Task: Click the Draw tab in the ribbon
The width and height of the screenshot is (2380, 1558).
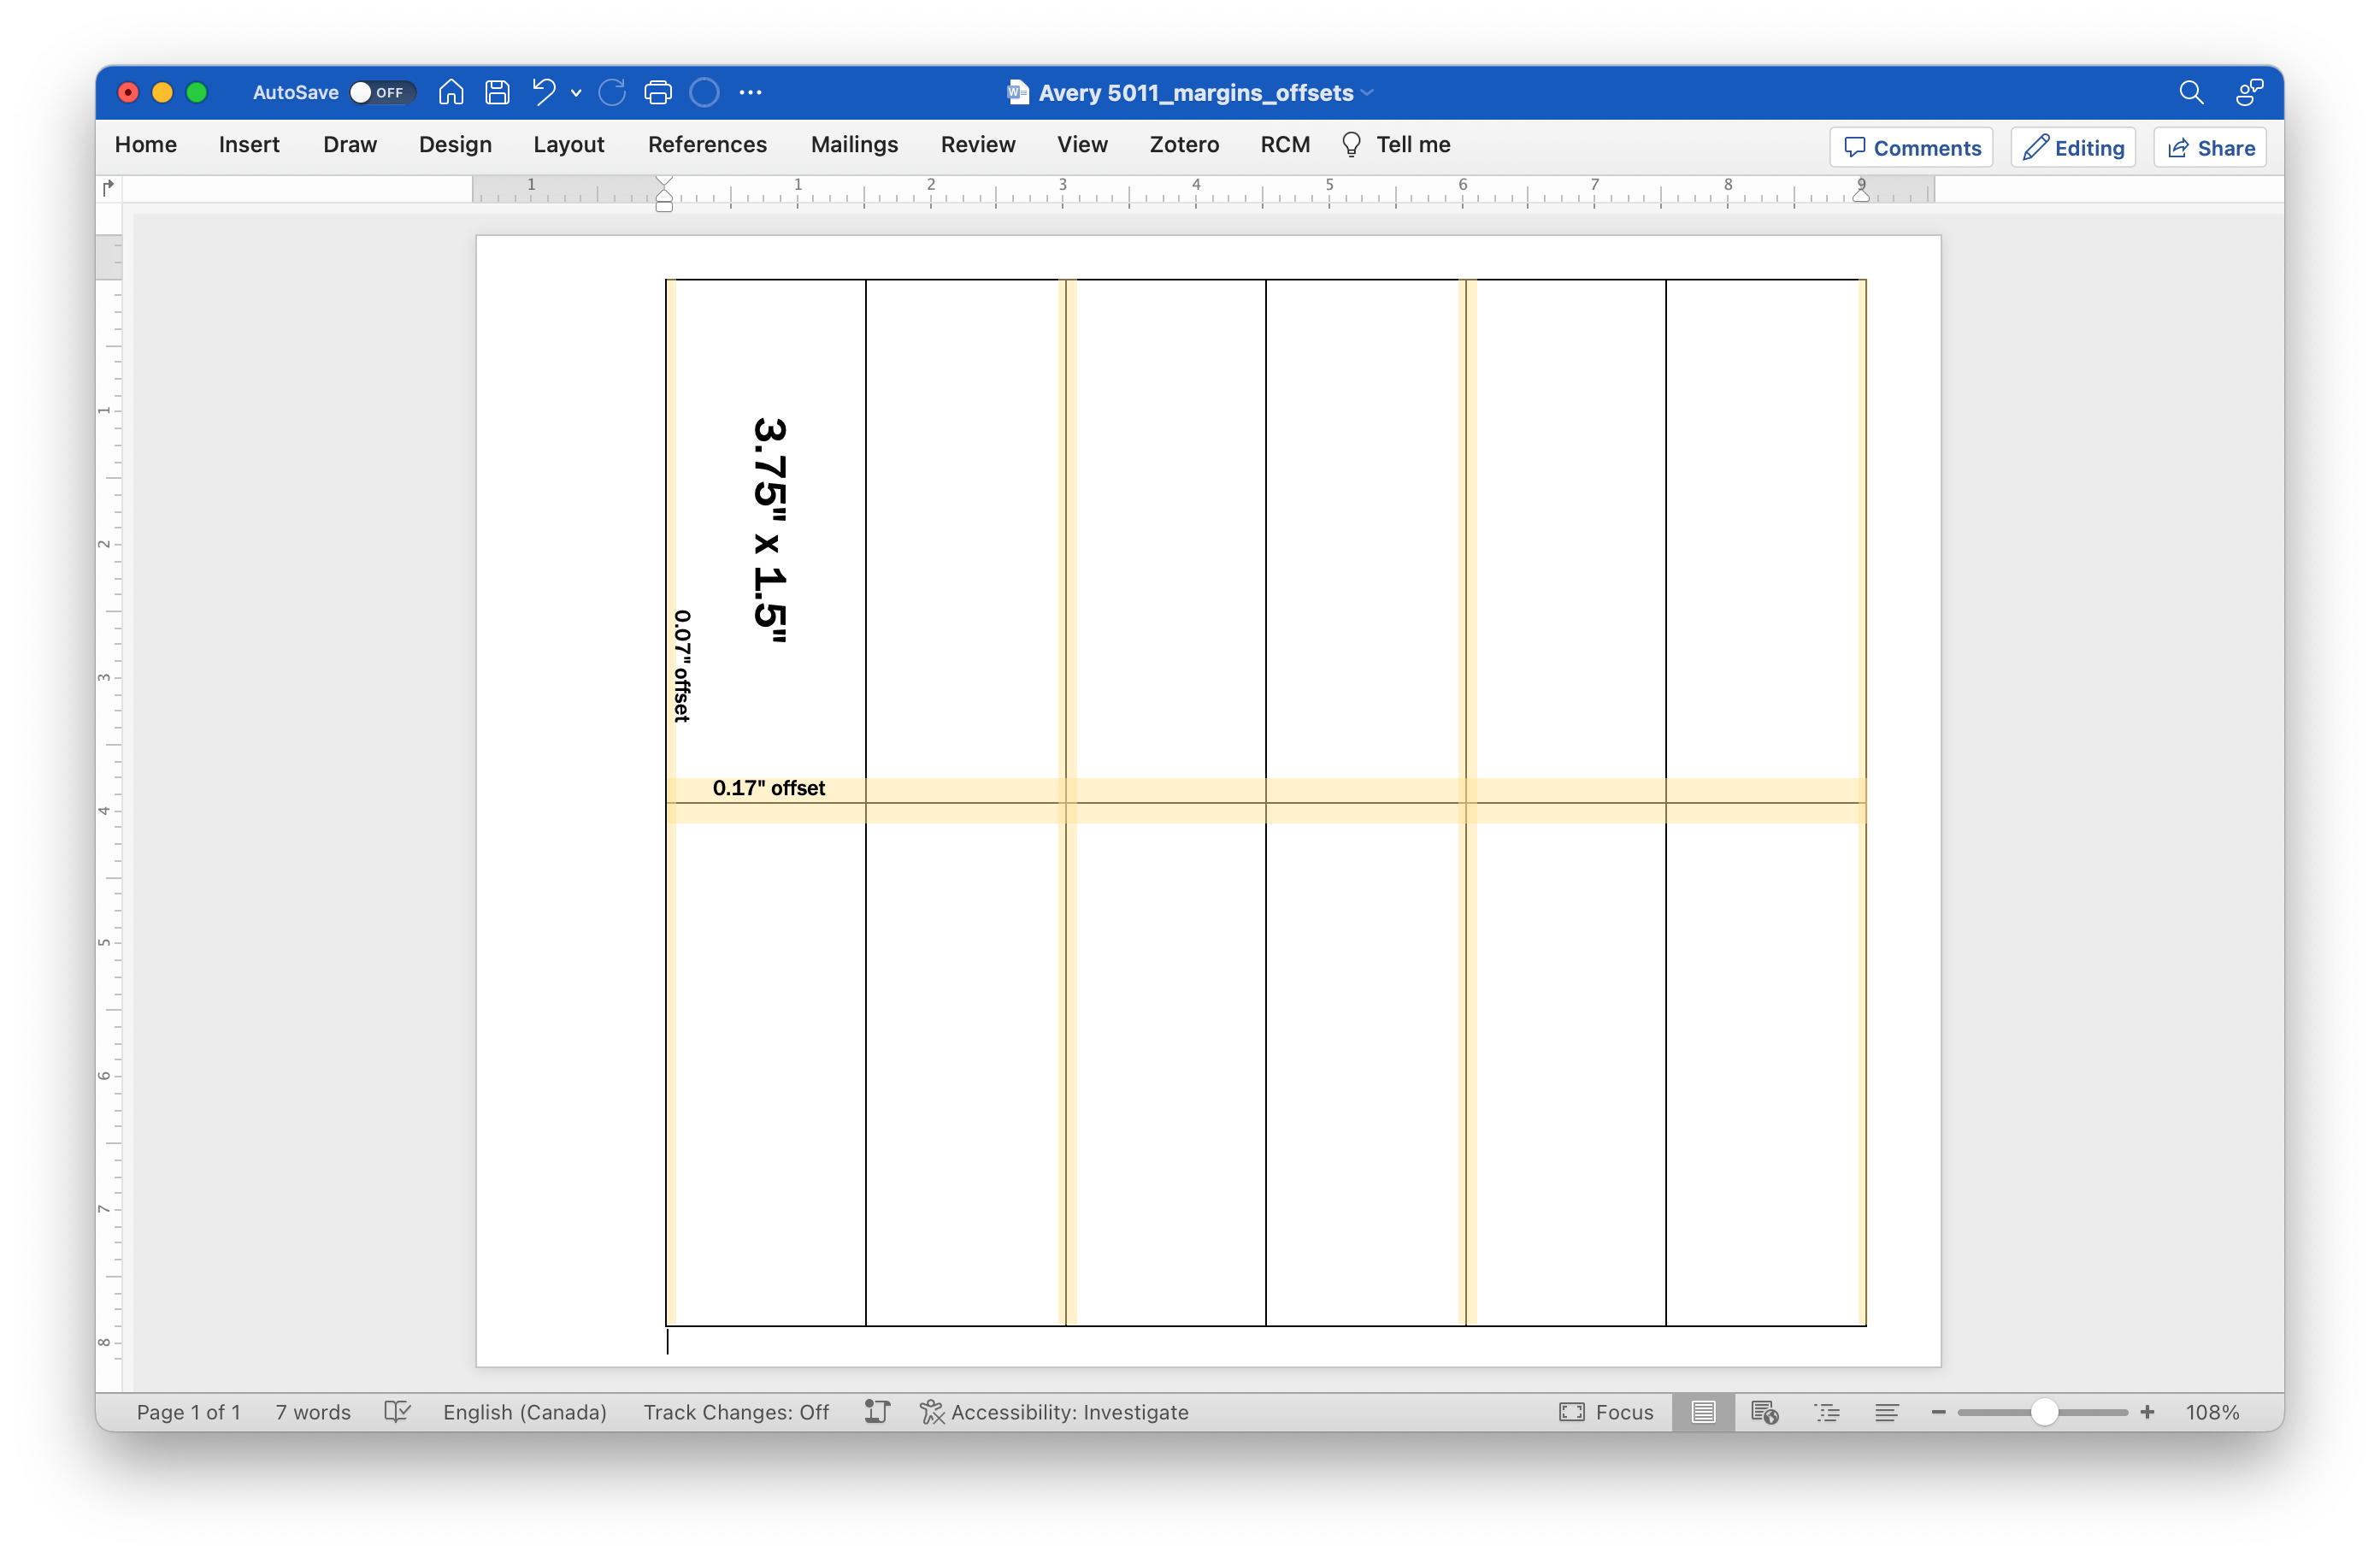Action: [350, 145]
